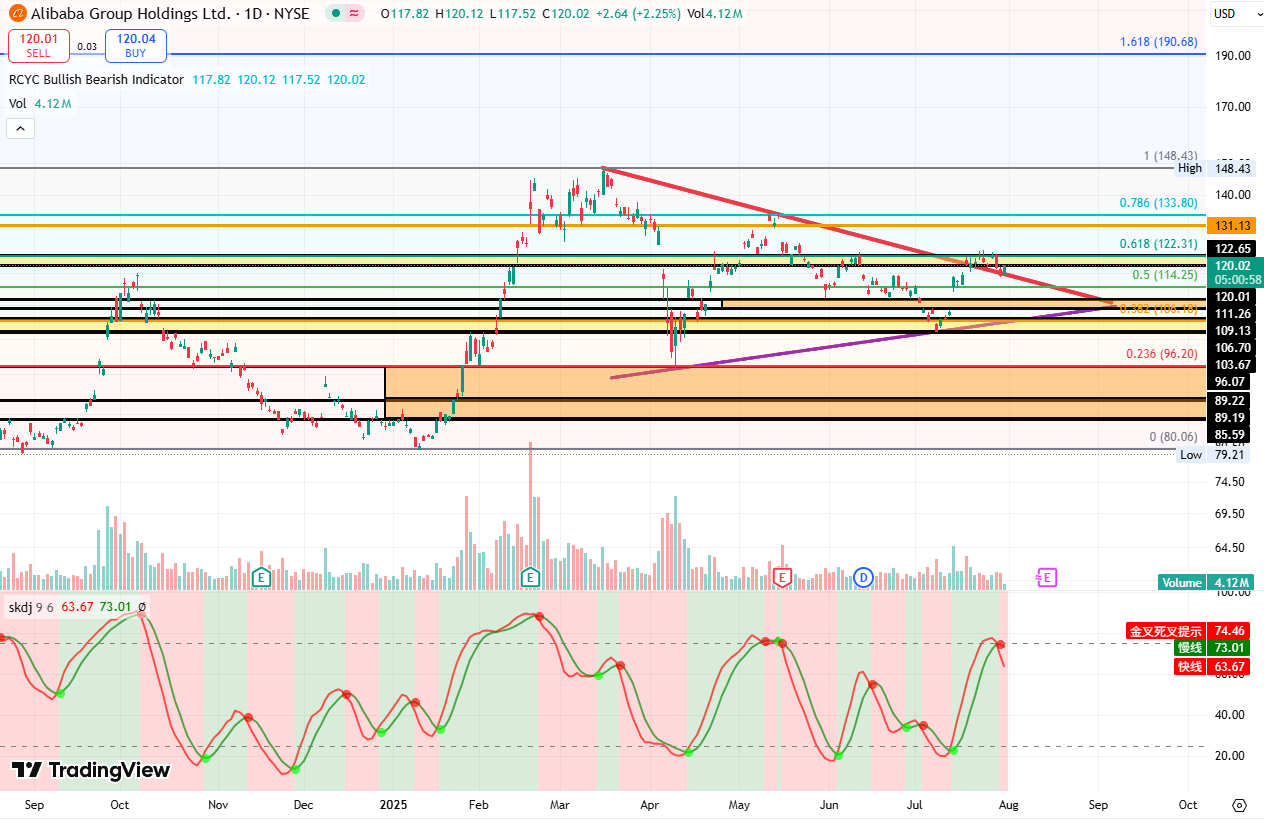Click the green market status dot indicator
The width and height of the screenshot is (1264, 820).
337,14
